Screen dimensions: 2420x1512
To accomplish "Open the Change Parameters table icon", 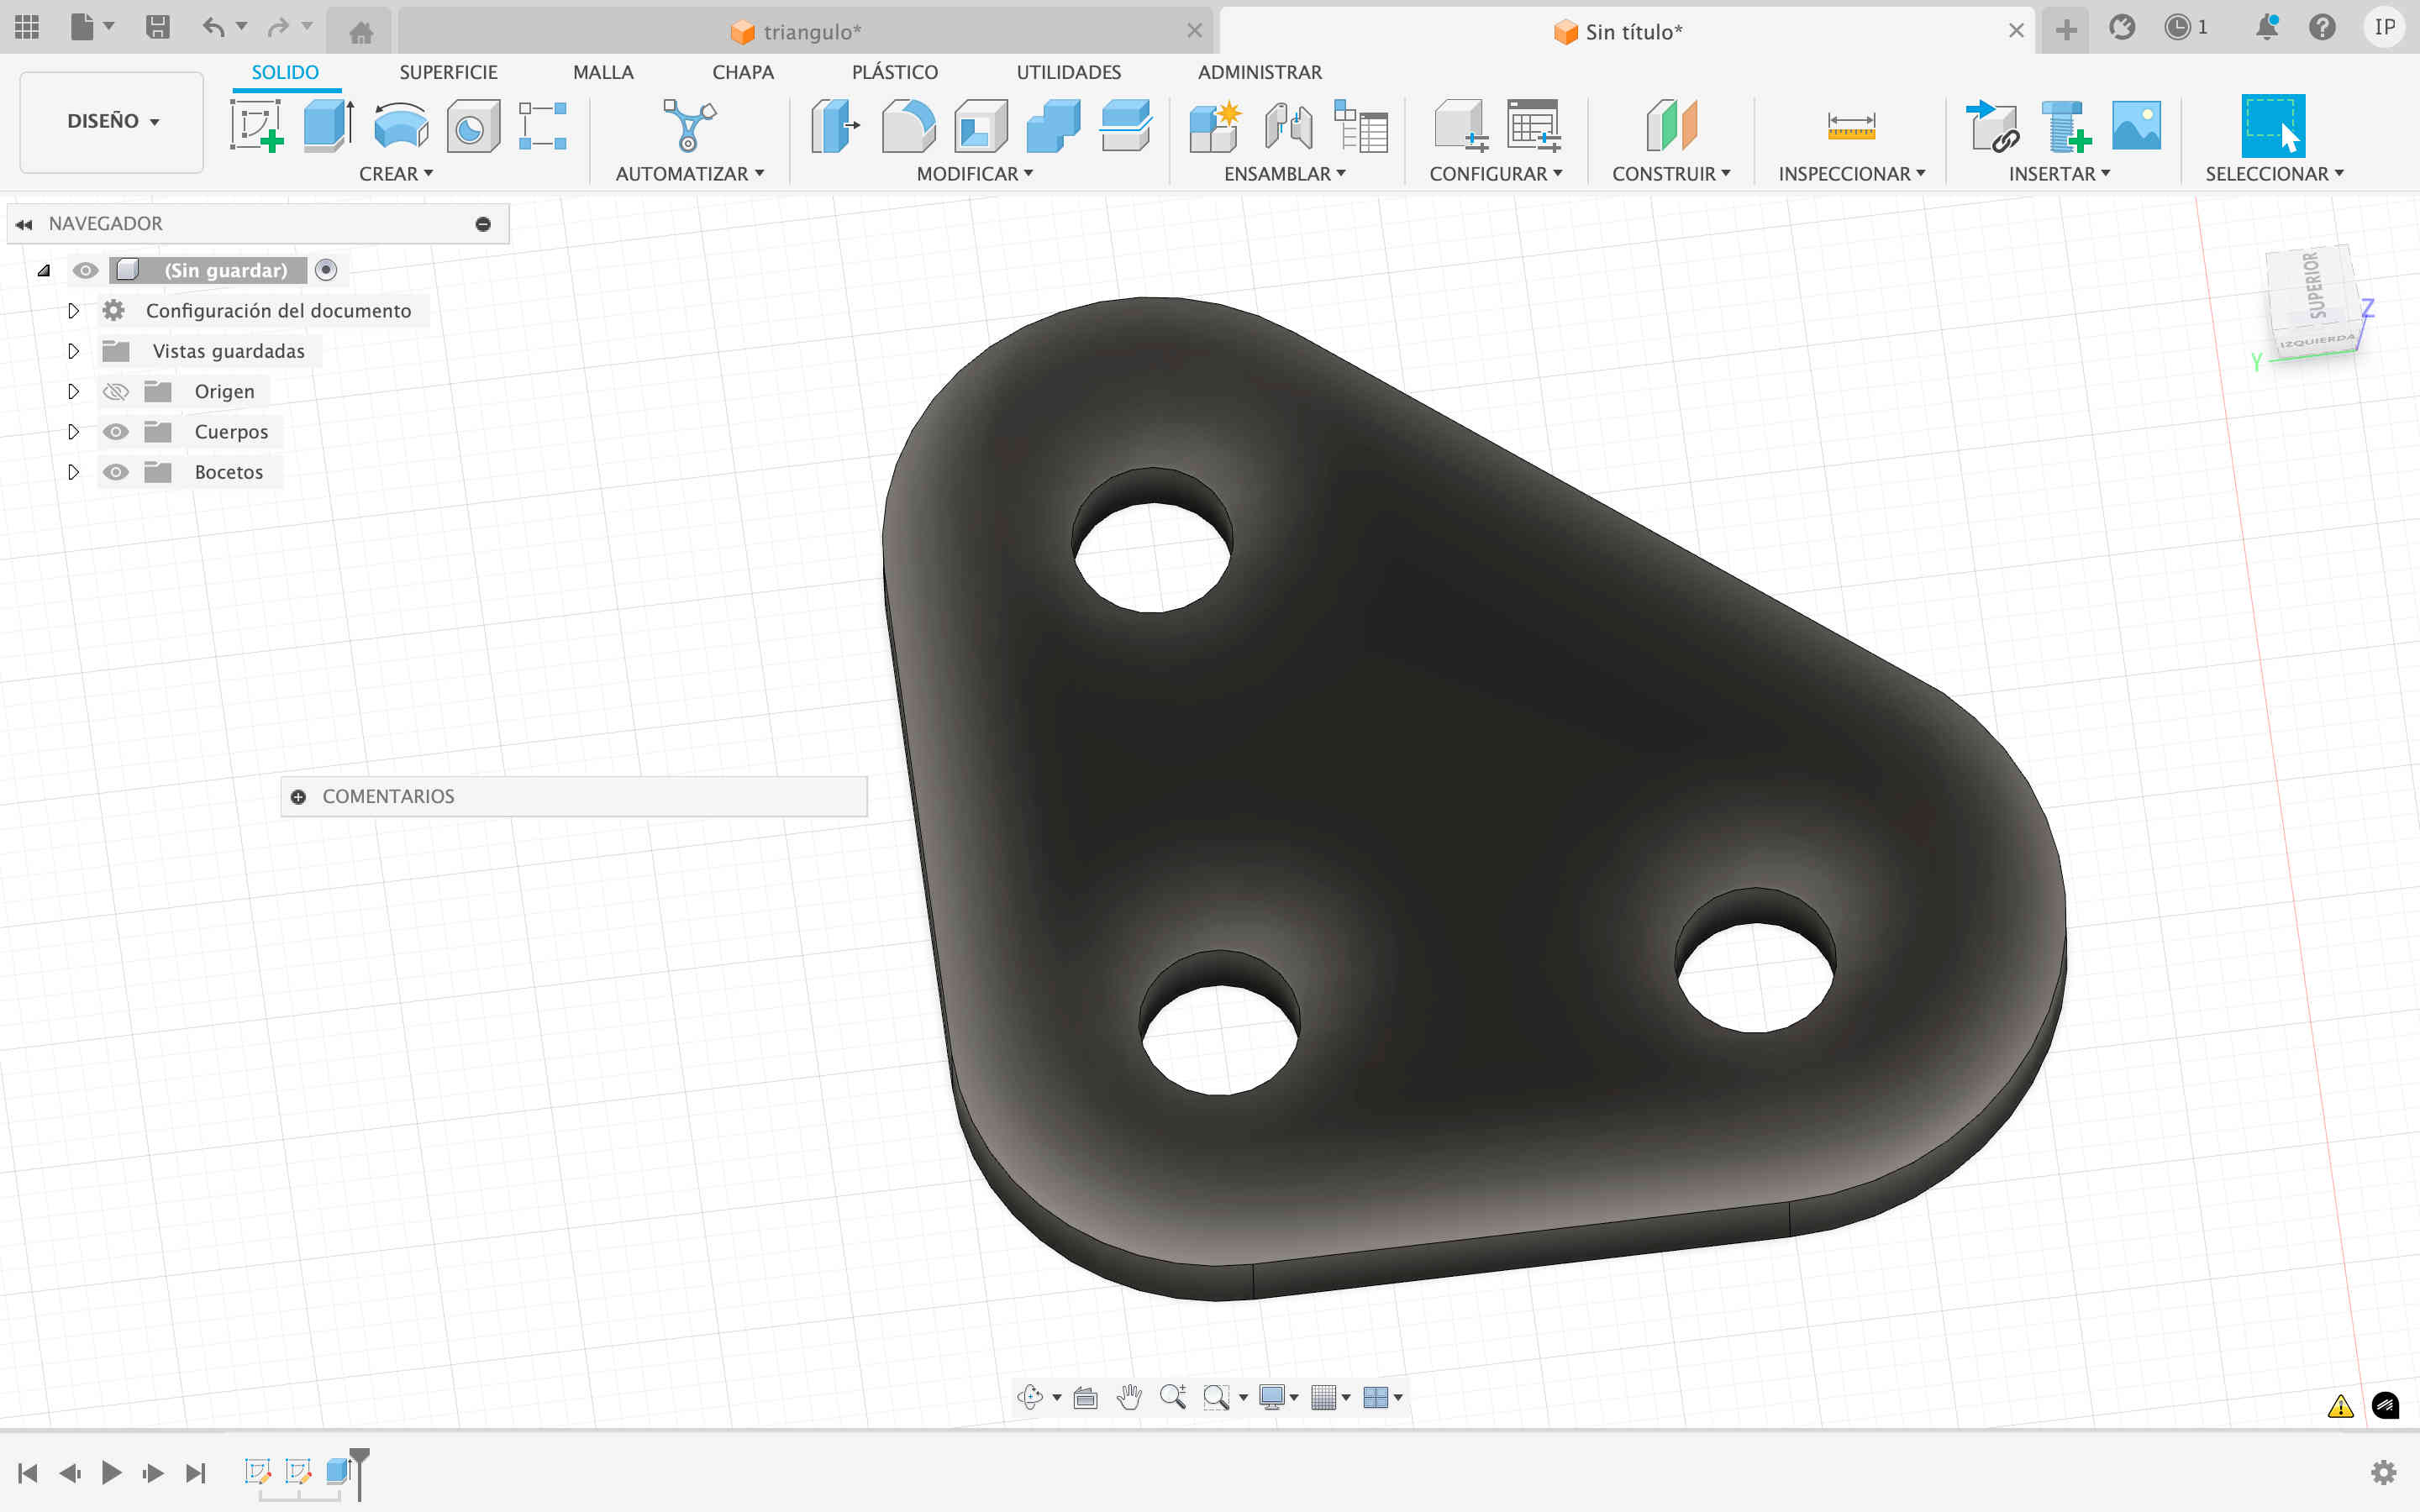I will click(x=1533, y=126).
